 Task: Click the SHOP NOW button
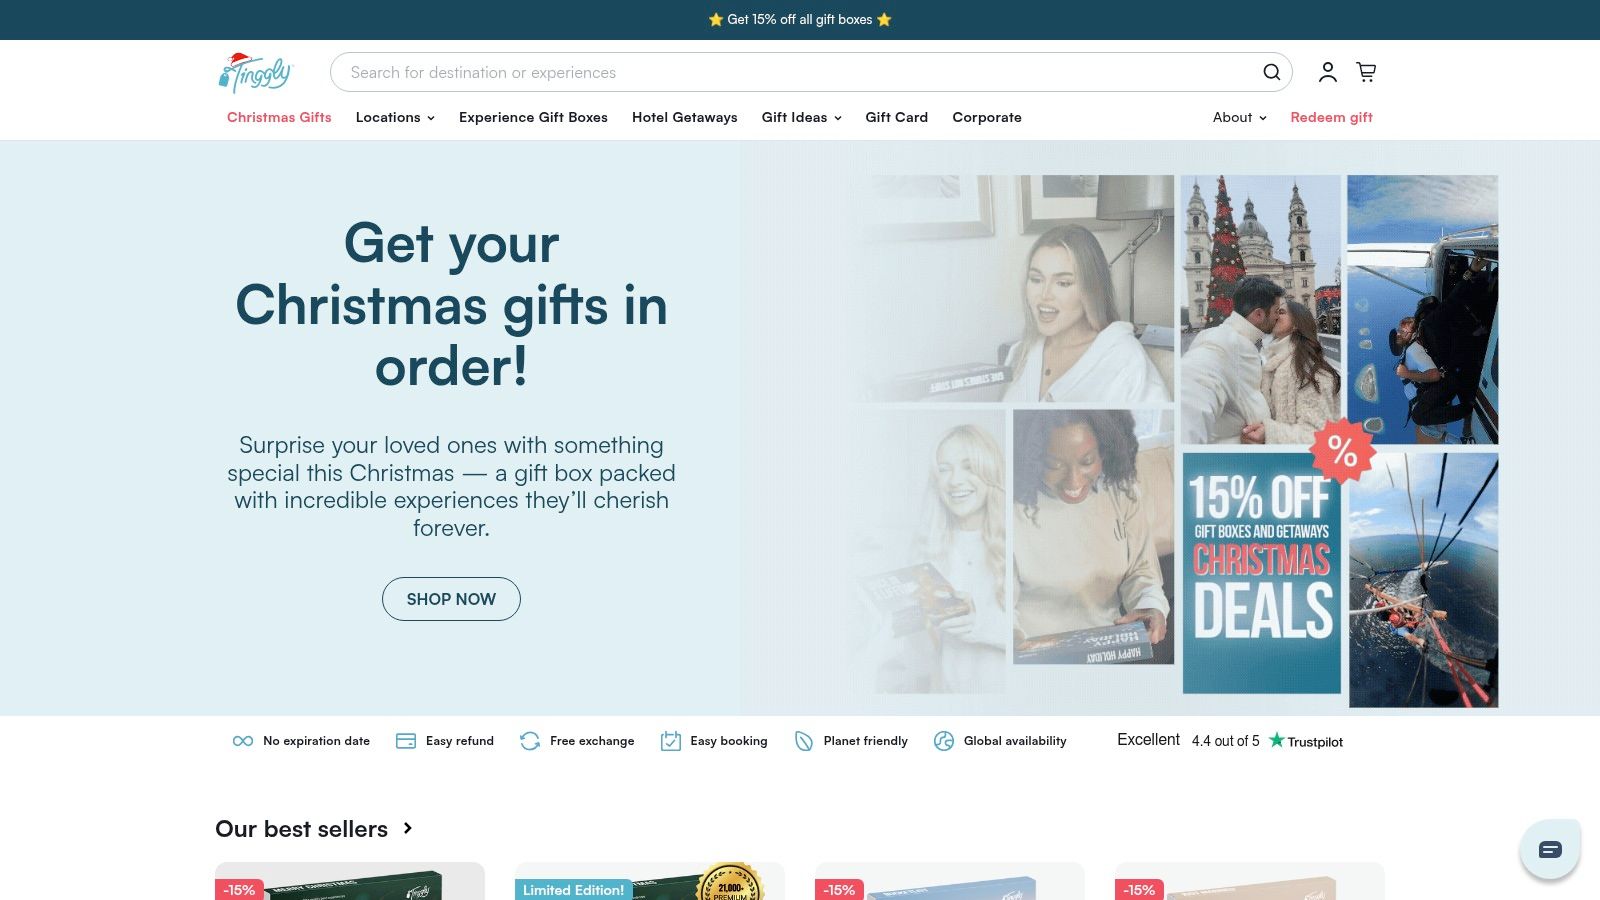(x=451, y=599)
